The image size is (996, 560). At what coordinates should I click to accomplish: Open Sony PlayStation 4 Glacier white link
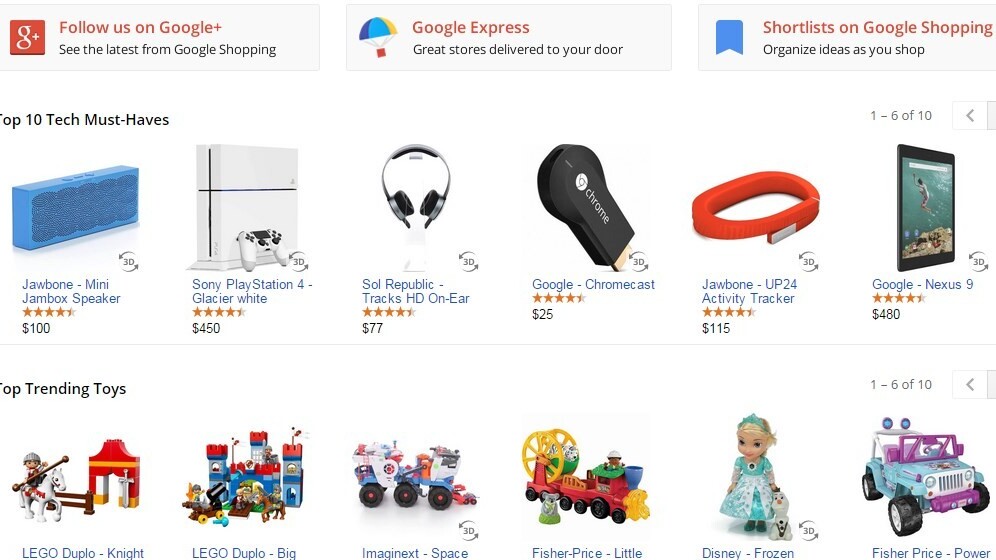point(252,291)
